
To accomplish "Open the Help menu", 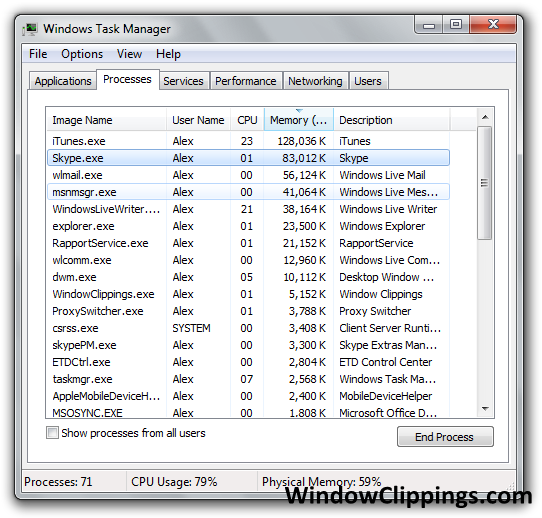I will pyautogui.click(x=168, y=54).
